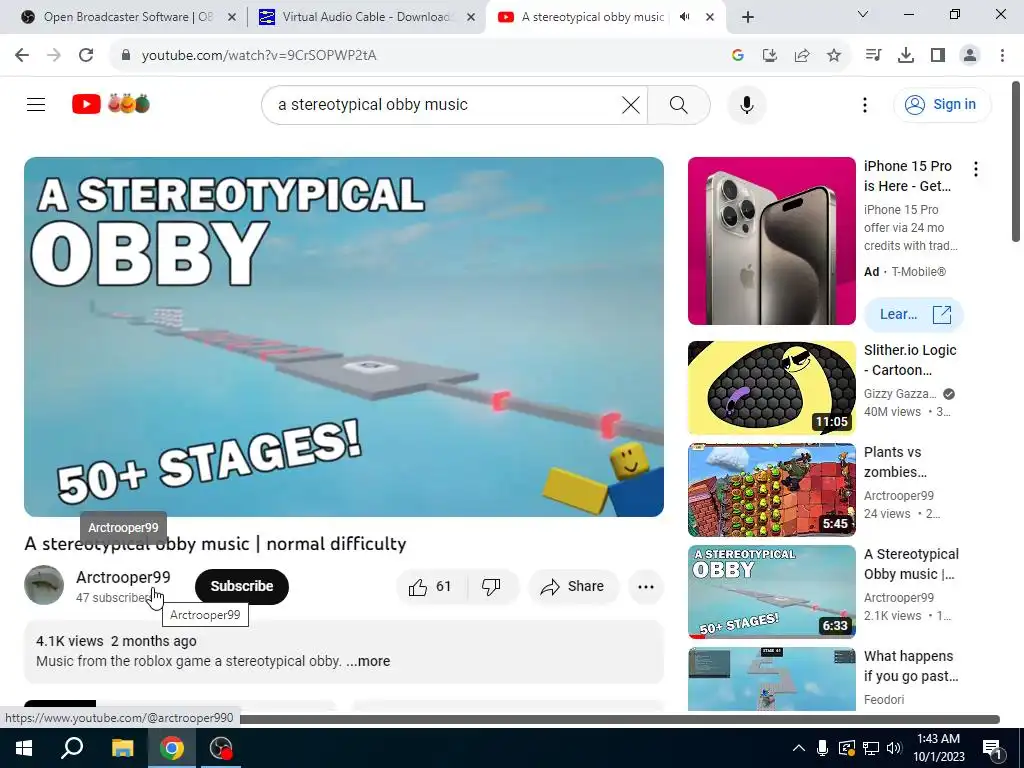The height and width of the screenshot is (768, 1024).
Task: Close the Virtual Audio Cable tab
Action: [x=471, y=17]
